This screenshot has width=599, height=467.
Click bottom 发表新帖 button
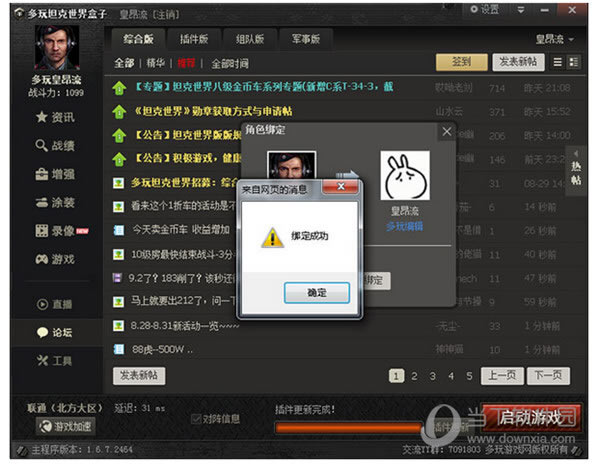[x=139, y=376]
